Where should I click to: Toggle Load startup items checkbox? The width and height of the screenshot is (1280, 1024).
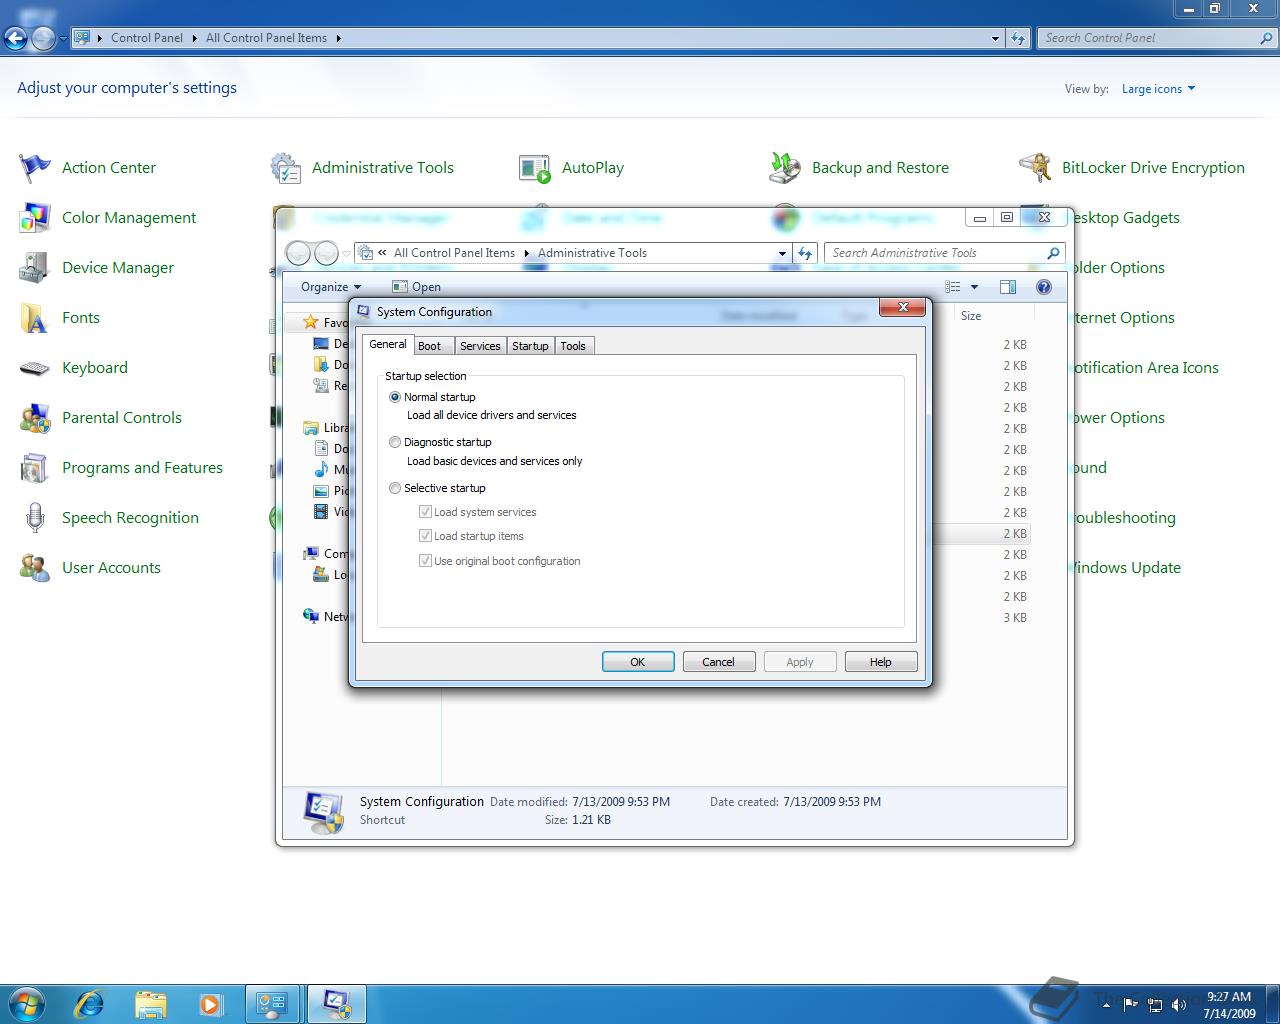(425, 535)
